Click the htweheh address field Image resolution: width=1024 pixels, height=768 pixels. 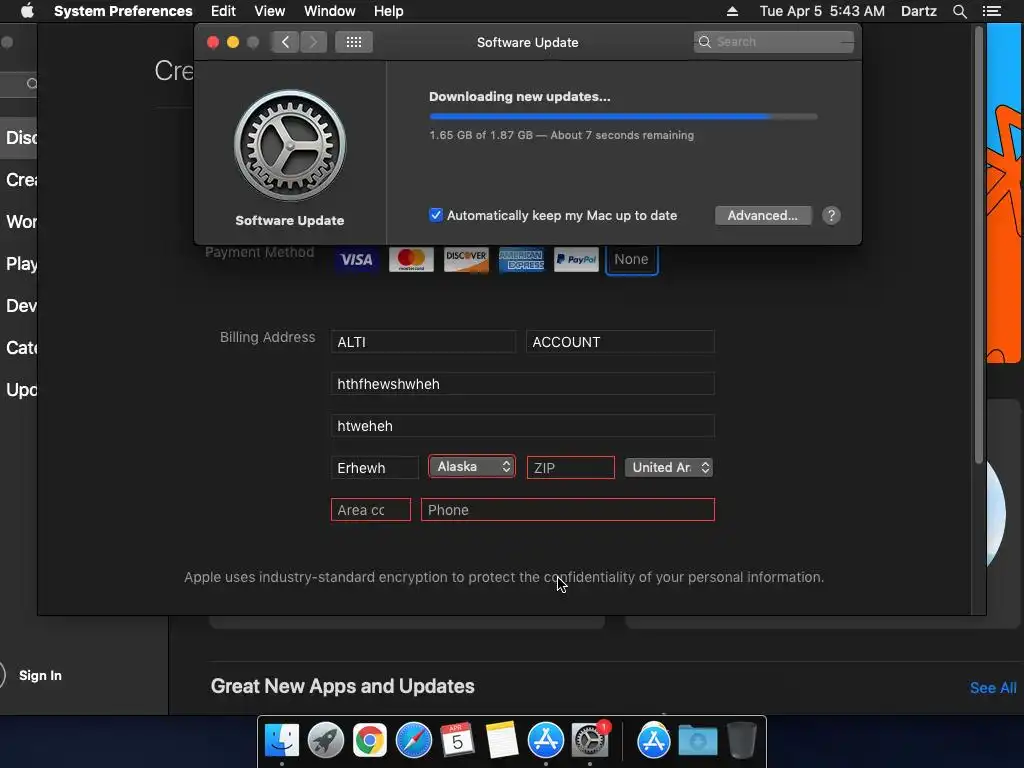522,426
